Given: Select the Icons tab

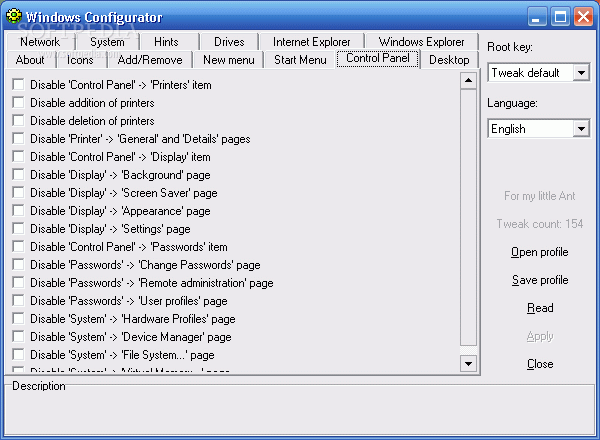Looking at the screenshot, I should coord(80,60).
